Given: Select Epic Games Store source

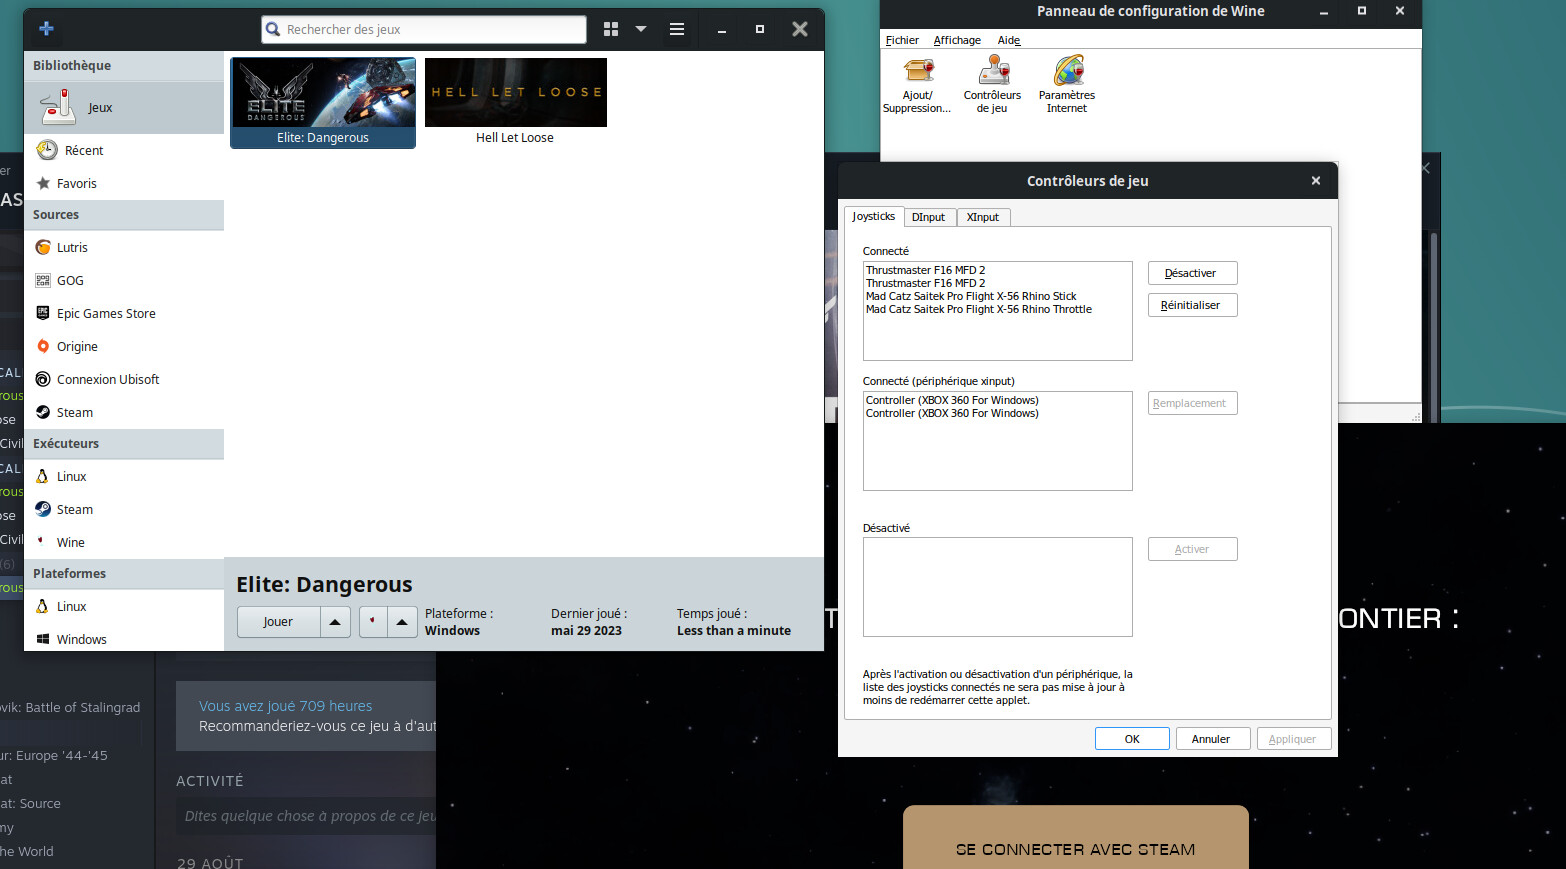Looking at the screenshot, I should coord(124,313).
